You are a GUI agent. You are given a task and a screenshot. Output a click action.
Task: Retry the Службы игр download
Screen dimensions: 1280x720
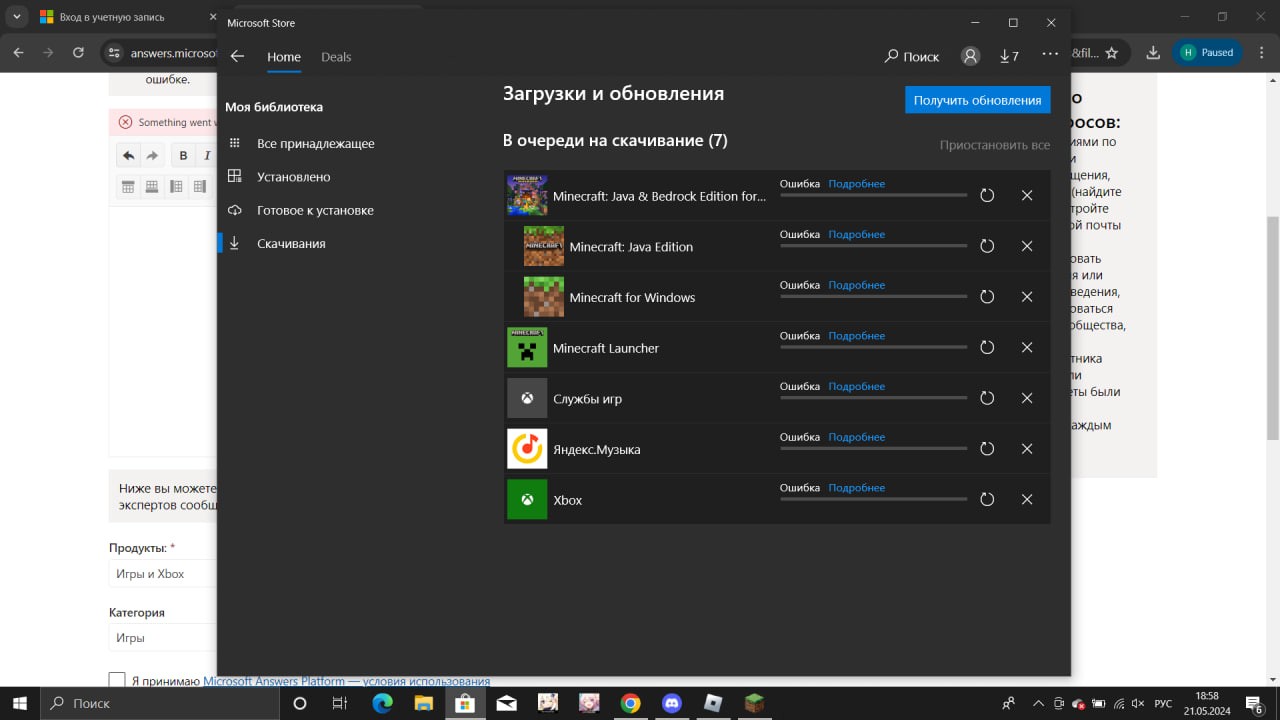point(987,398)
